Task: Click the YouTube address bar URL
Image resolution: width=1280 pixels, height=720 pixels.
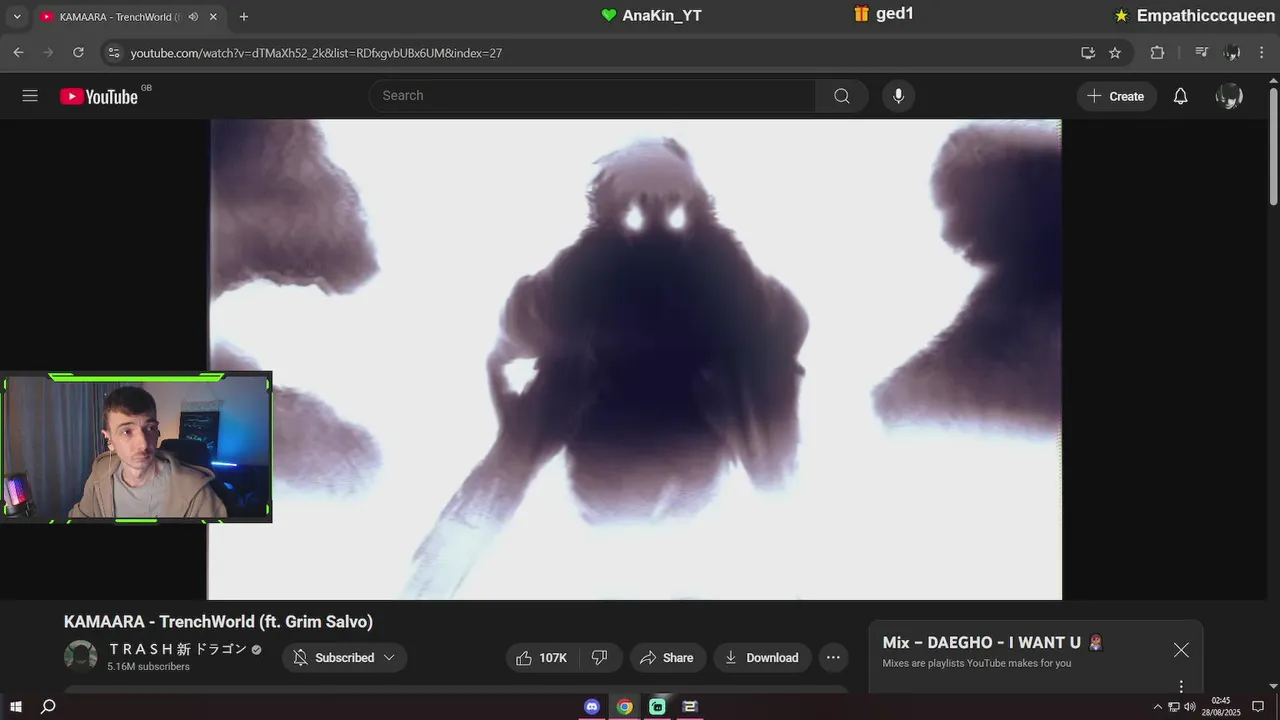Action: (316, 53)
